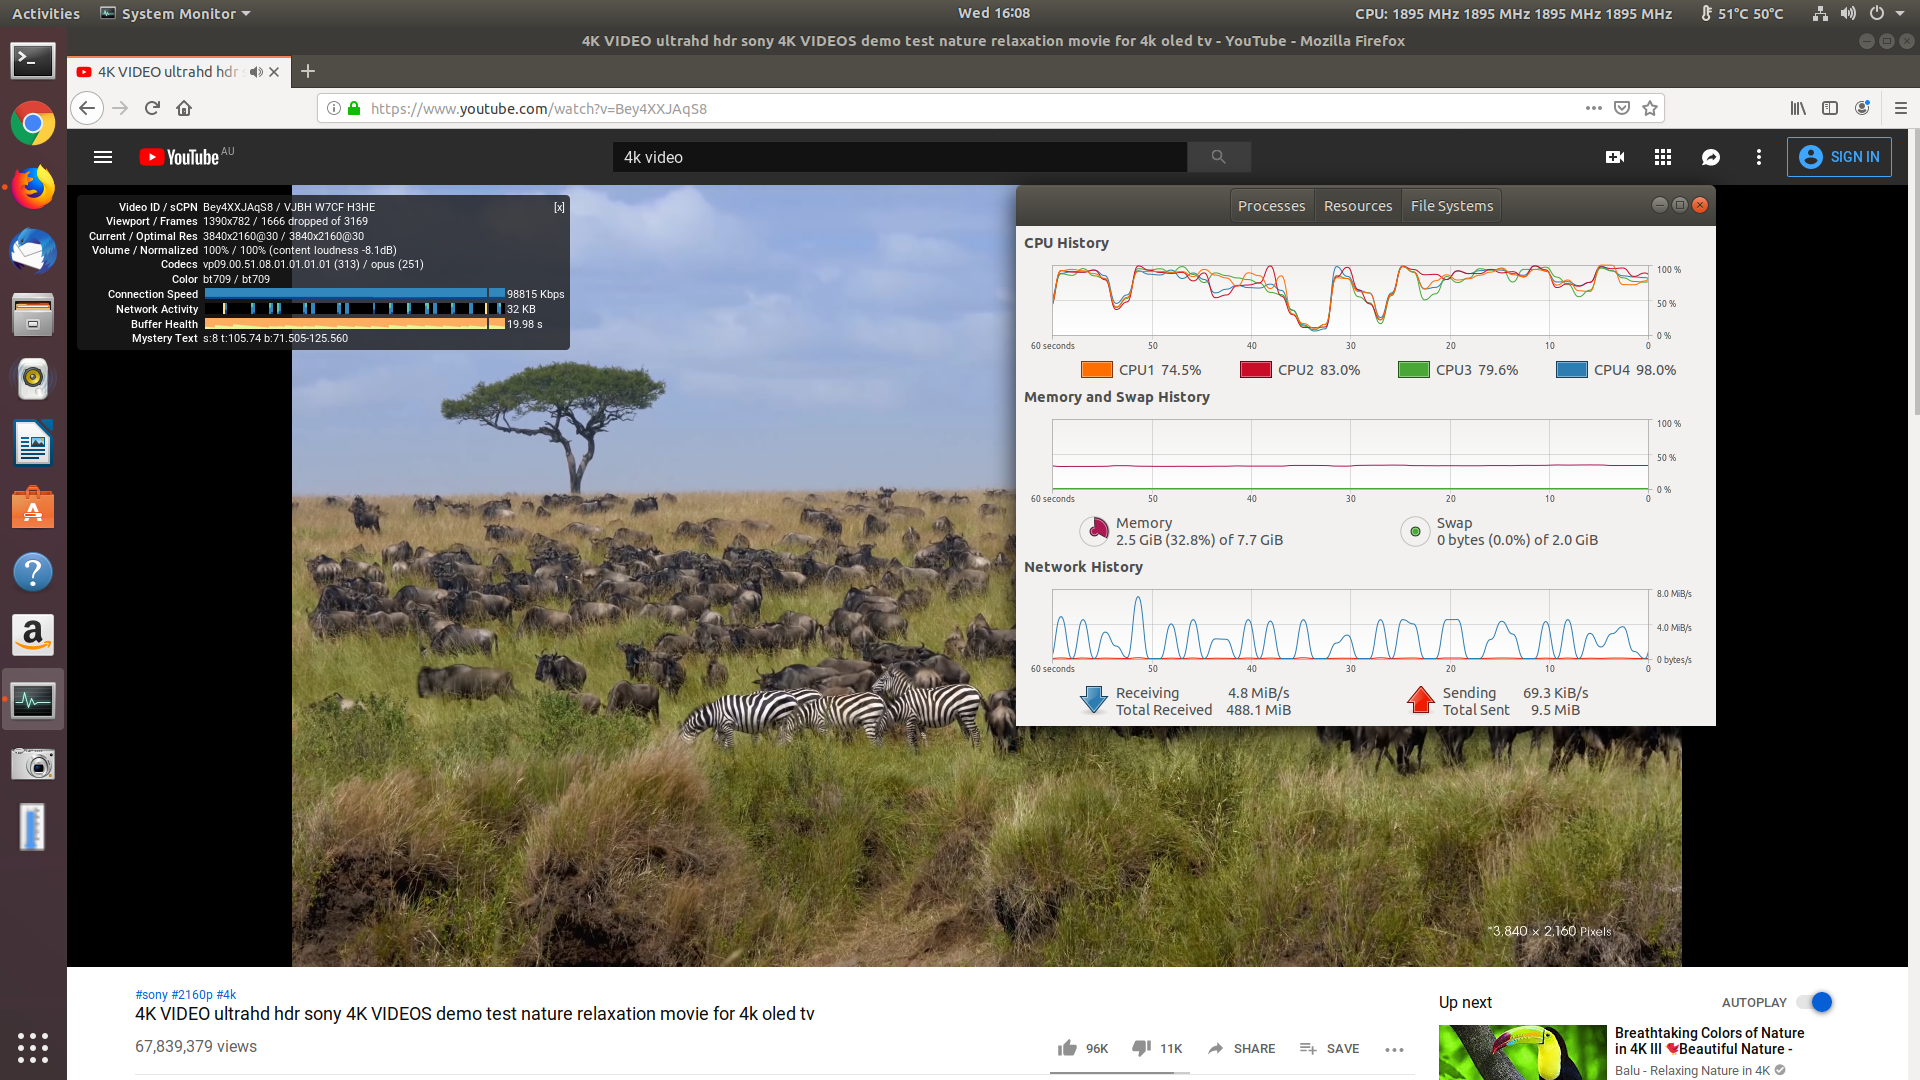Open the #sony hashtag link
Viewport: 1920px width, 1080px height.
152,994
